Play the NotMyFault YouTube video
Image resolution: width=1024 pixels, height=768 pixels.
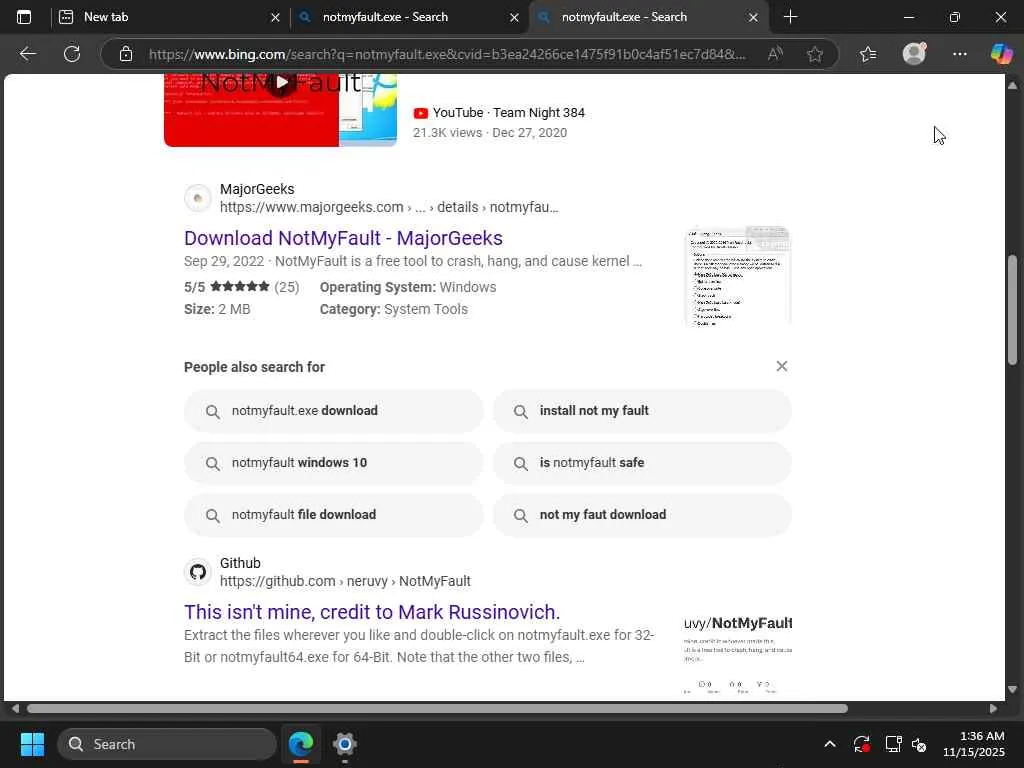pyautogui.click(x=281, y=83)
